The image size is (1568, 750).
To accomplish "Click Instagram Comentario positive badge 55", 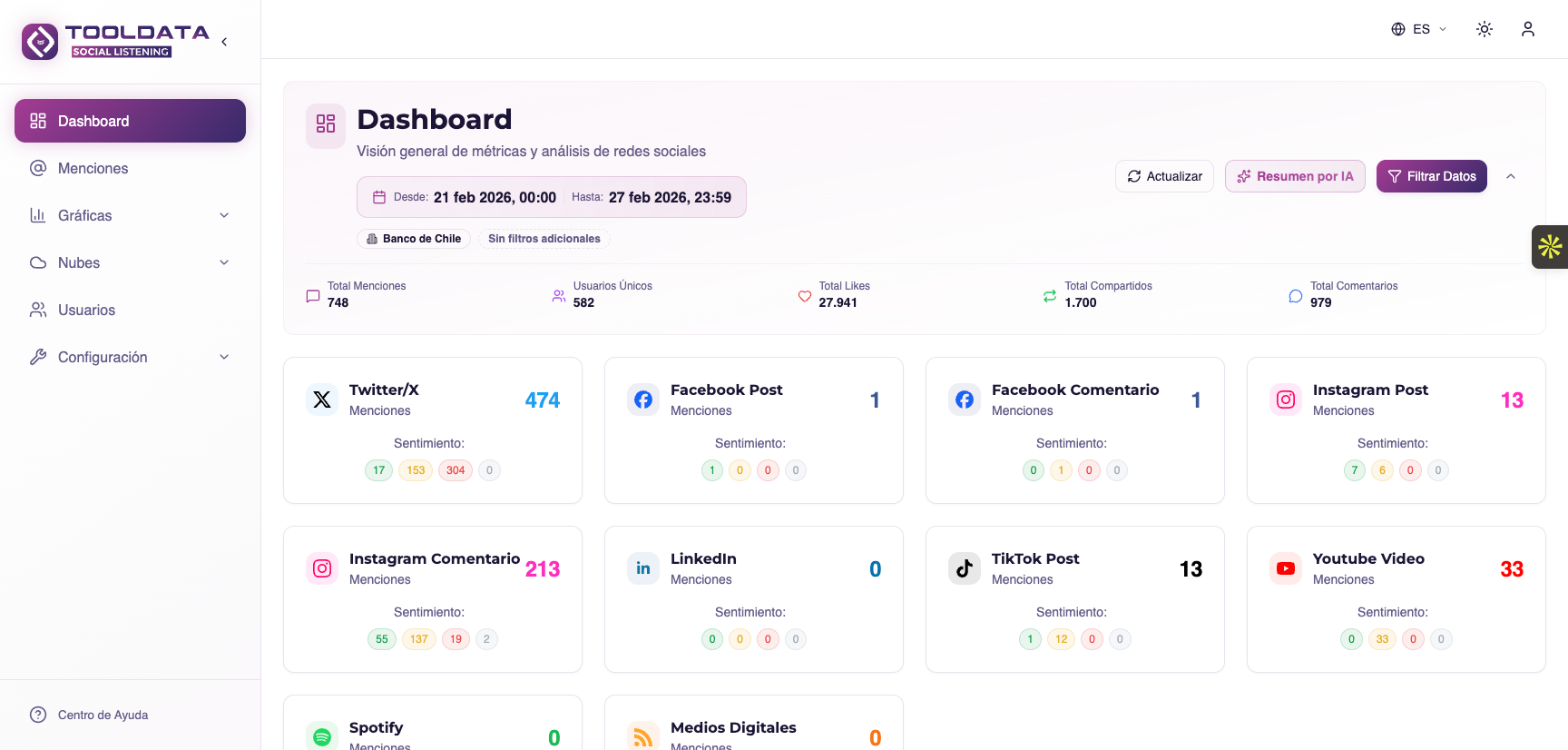I will coord(383,639).
